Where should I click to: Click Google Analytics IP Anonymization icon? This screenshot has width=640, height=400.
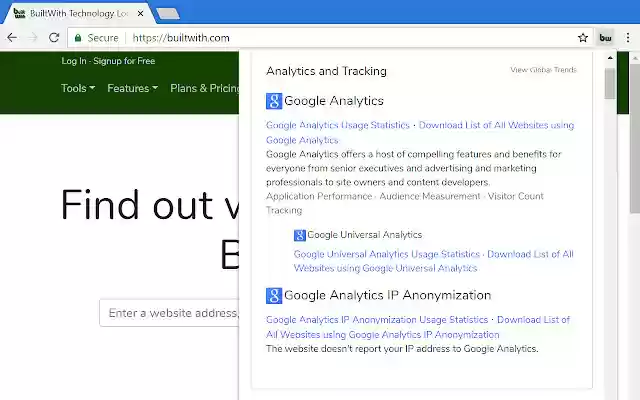[x=274, y=296]
